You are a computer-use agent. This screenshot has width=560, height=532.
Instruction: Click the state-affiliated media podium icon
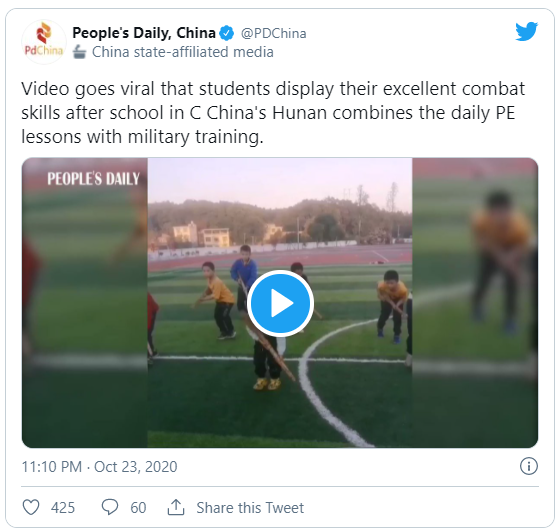pos(79,52)
